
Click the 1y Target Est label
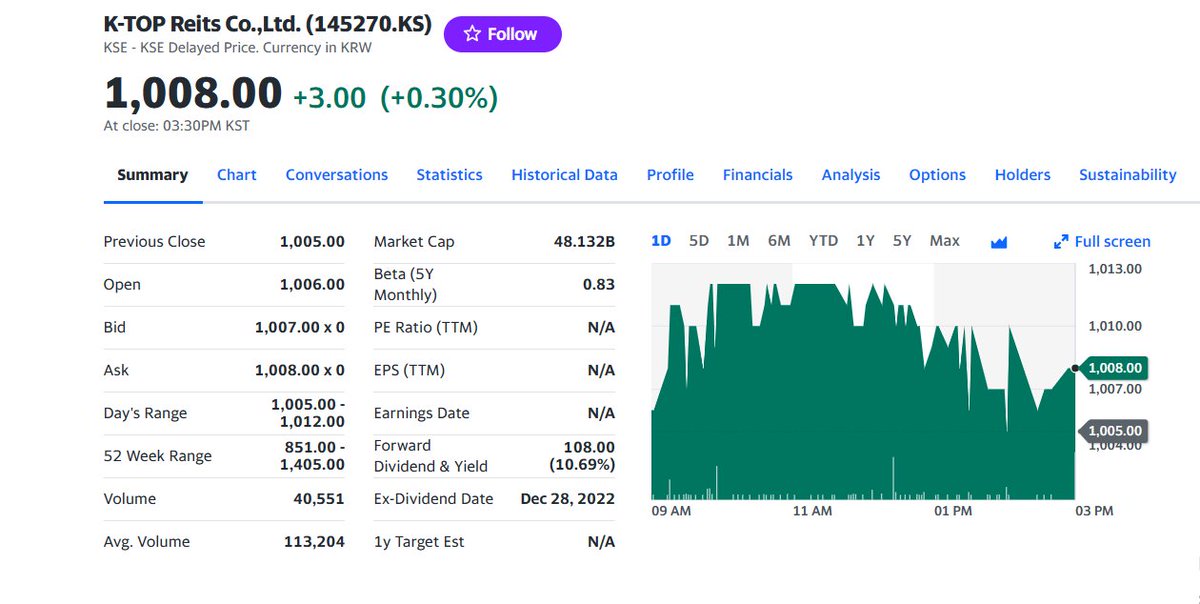coord(419,542)
